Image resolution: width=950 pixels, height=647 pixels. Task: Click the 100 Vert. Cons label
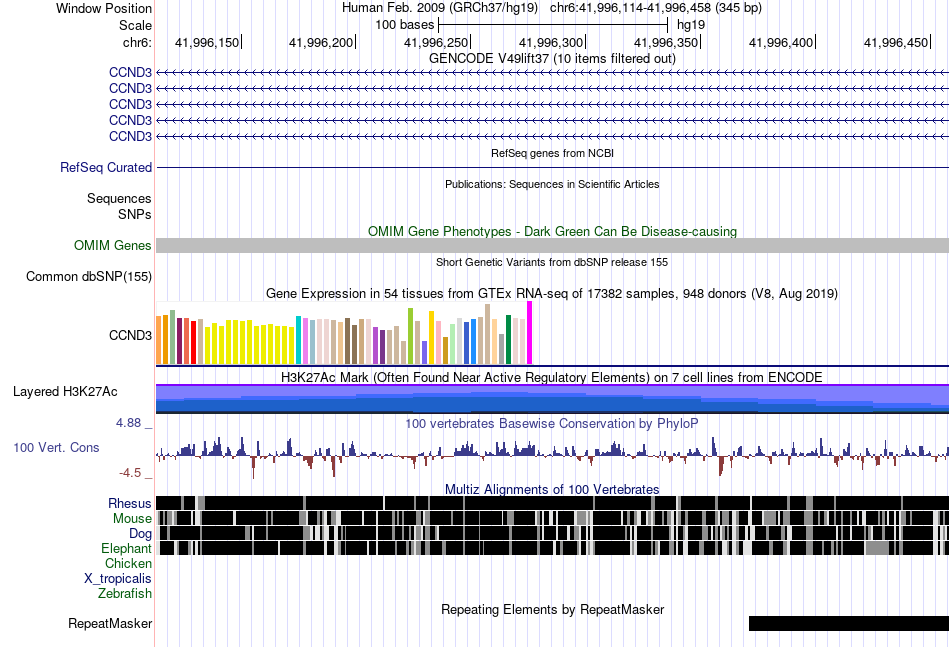click(x=56, y=448)
